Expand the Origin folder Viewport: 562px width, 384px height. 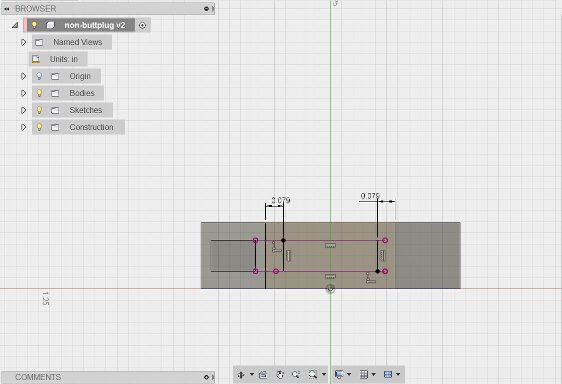coord(23,76)
